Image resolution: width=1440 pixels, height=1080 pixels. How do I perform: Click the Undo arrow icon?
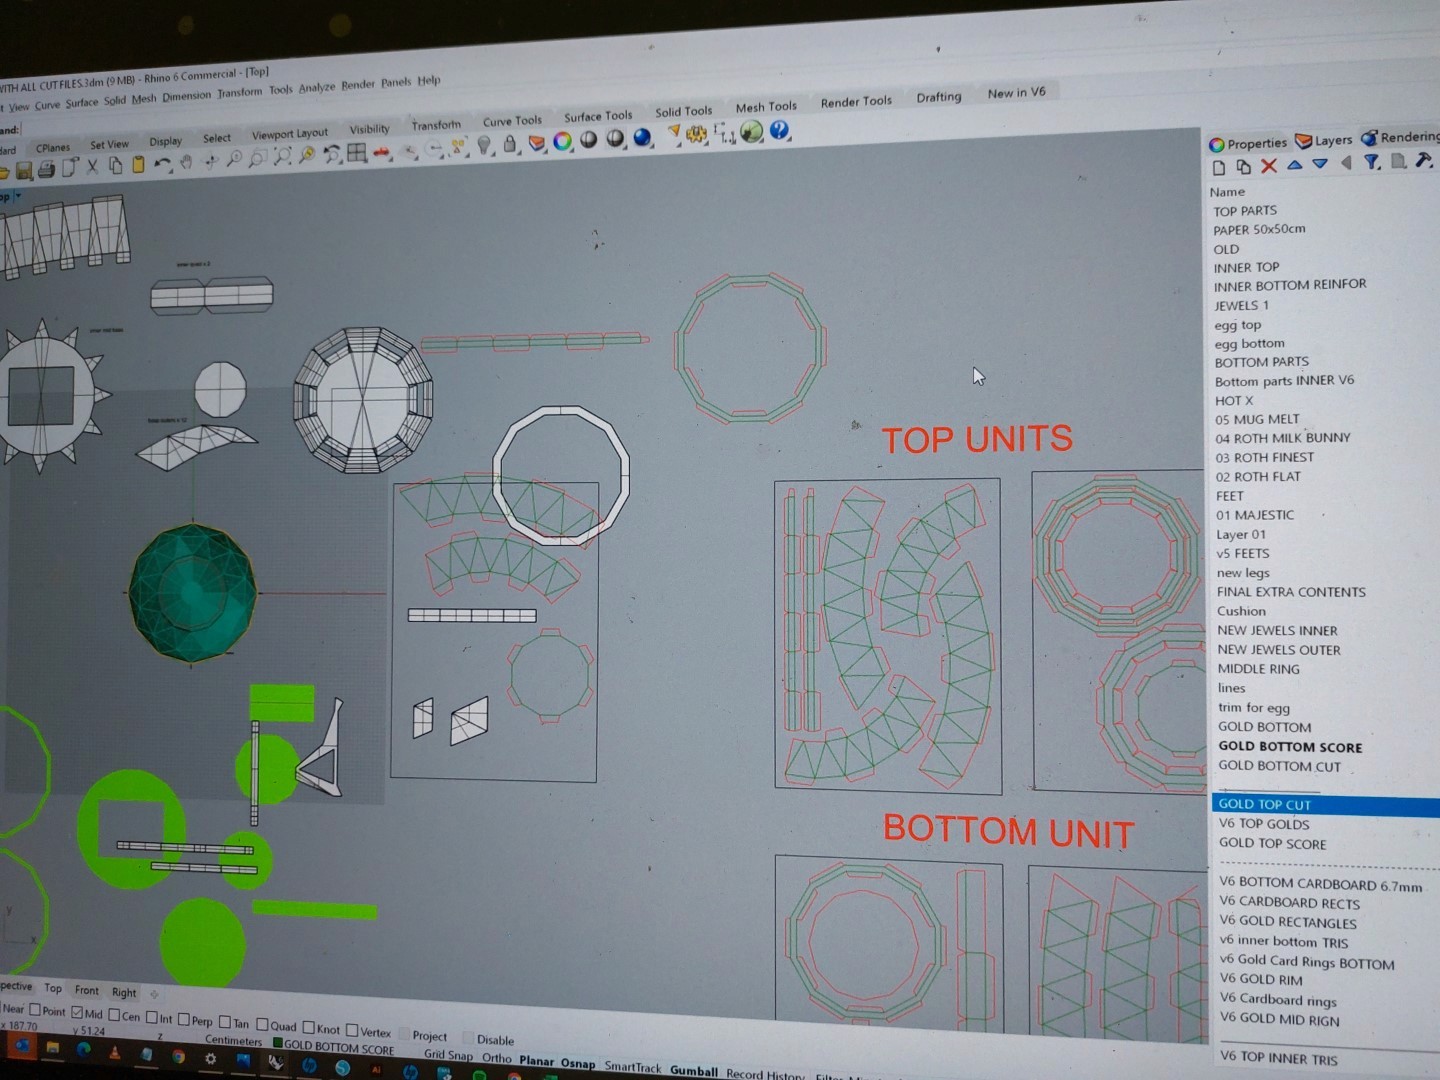pyautogui.click(x=162, y=164)
